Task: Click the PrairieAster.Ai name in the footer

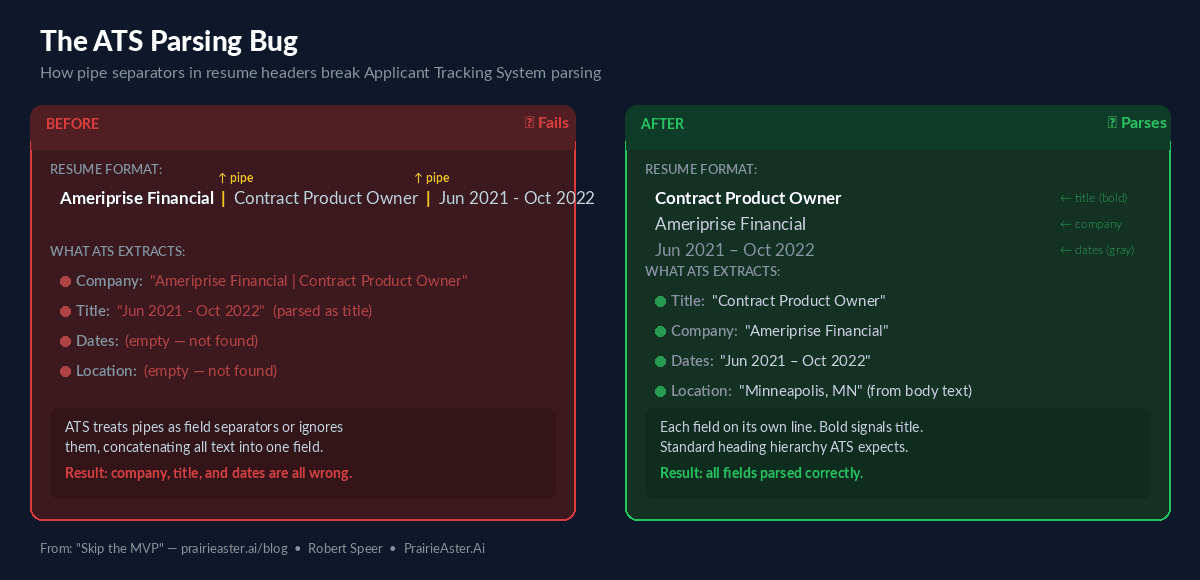Action: point(444,548)
